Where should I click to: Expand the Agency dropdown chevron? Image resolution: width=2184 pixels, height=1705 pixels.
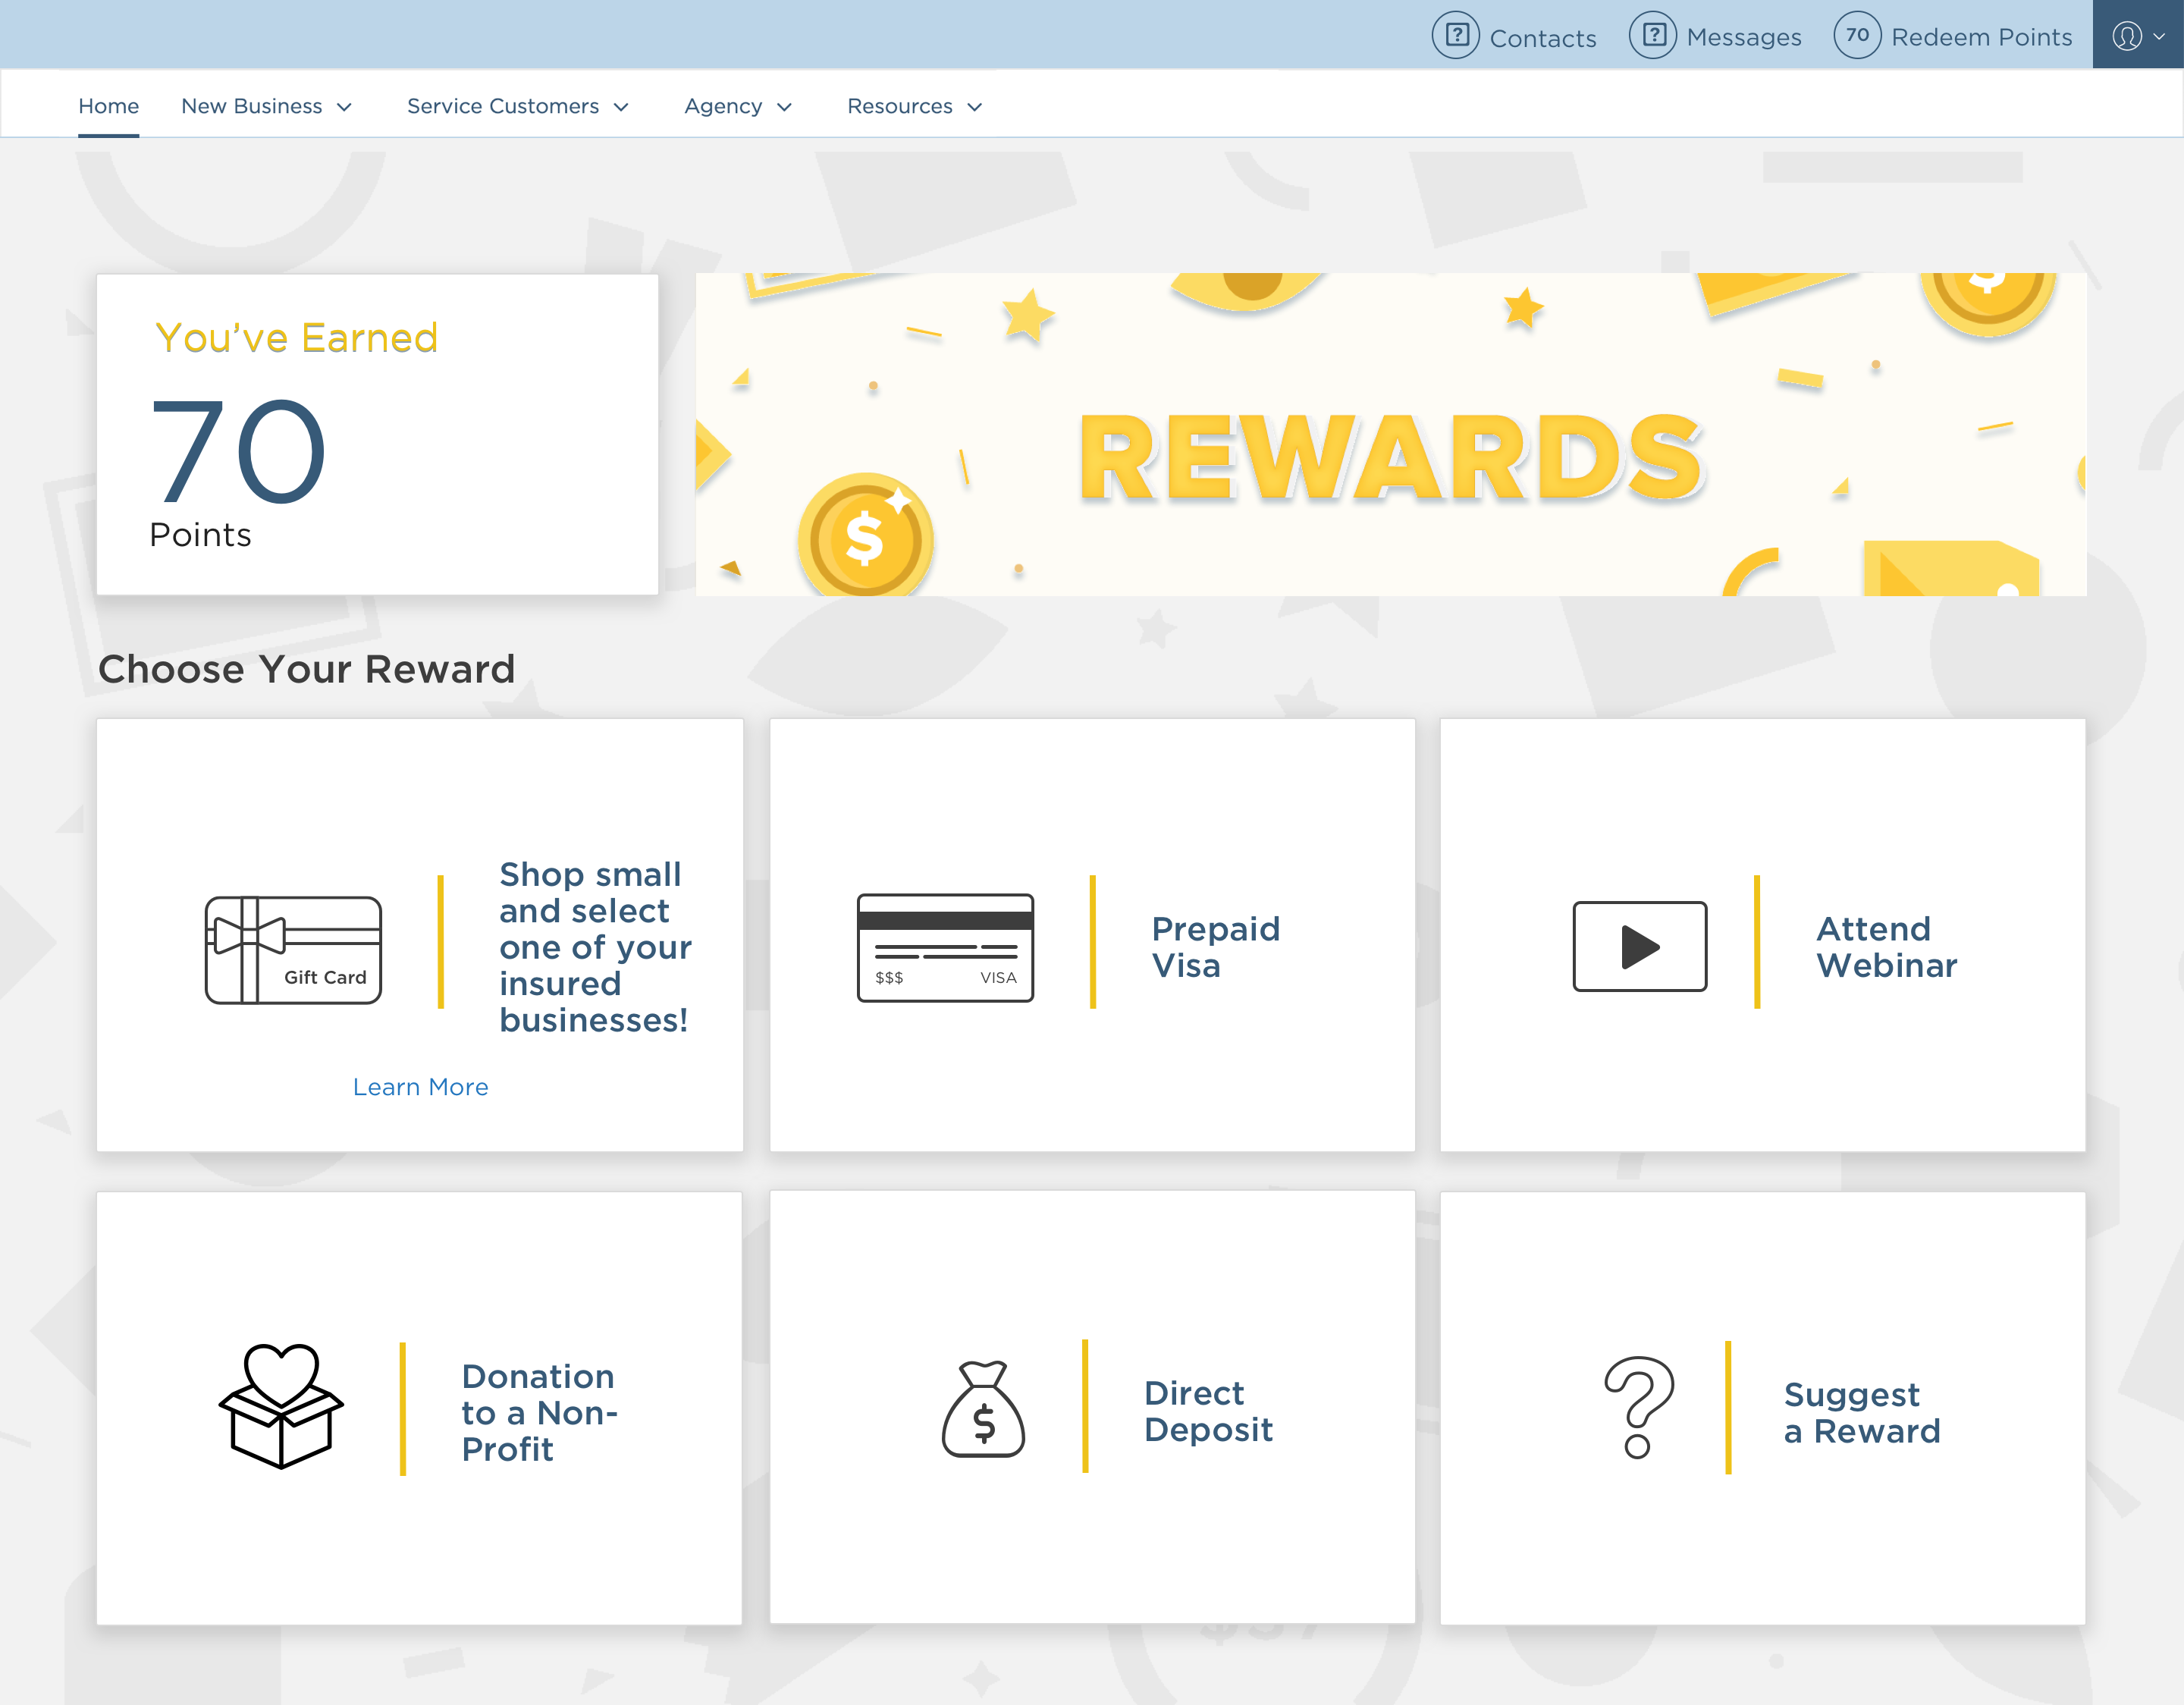pos(785,107)
